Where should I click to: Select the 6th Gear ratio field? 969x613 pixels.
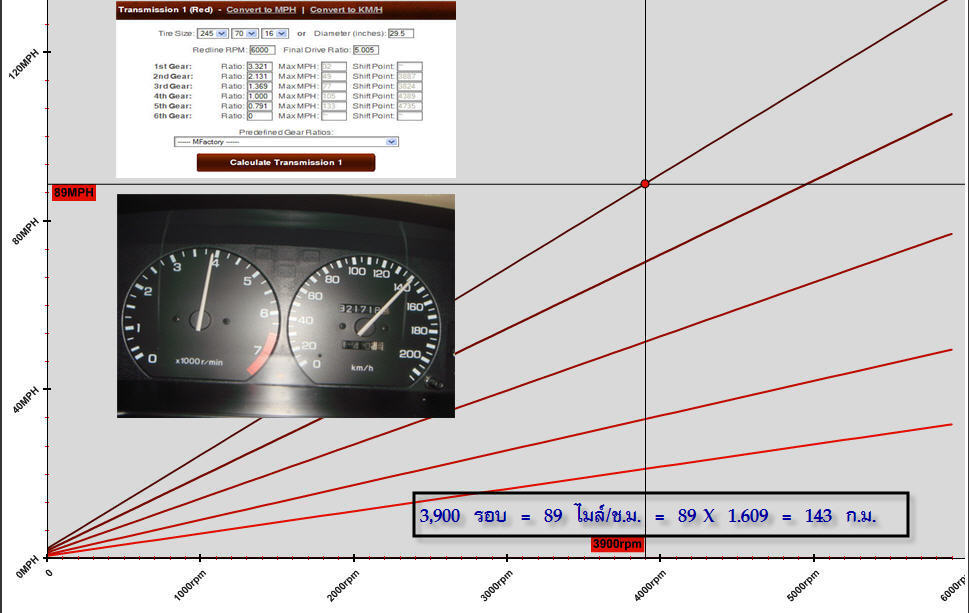[259, 116]
